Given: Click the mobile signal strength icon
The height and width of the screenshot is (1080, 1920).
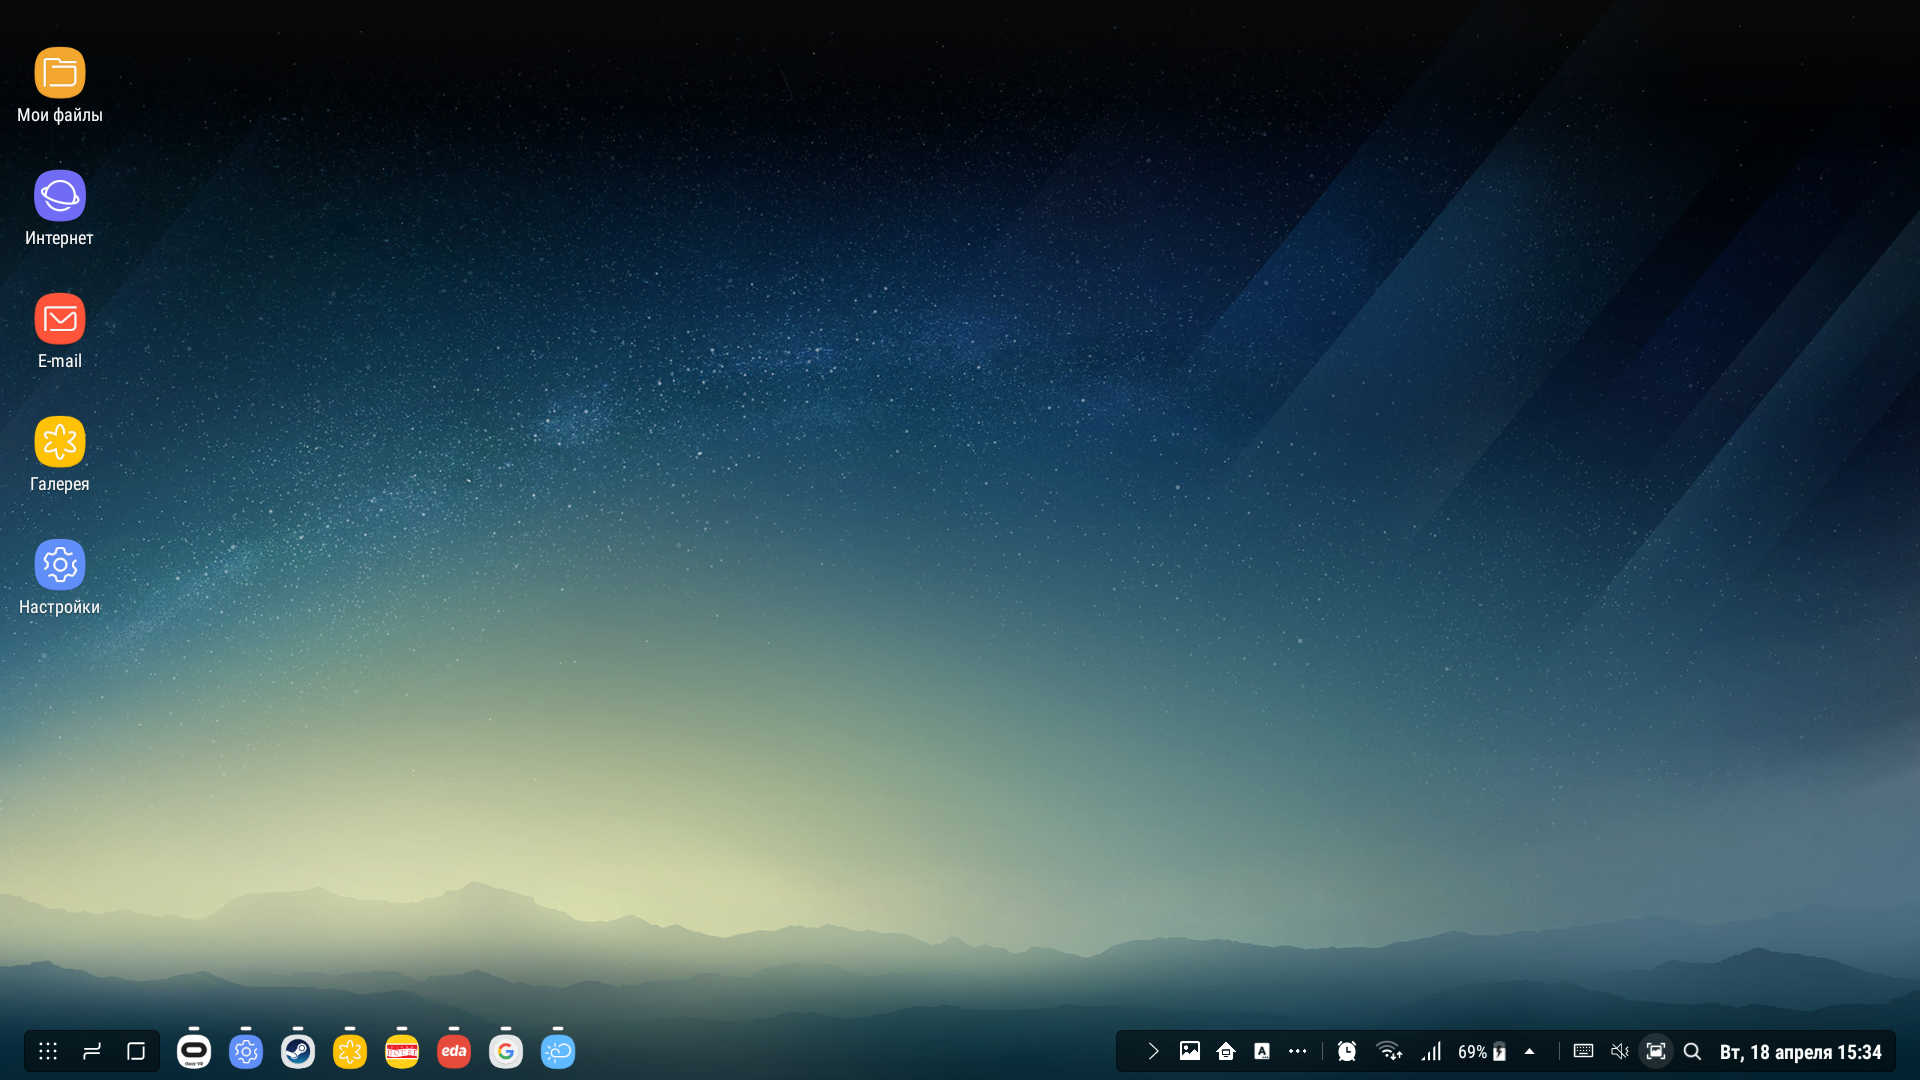Looking at the screenshot, I should (1432, 1051).
